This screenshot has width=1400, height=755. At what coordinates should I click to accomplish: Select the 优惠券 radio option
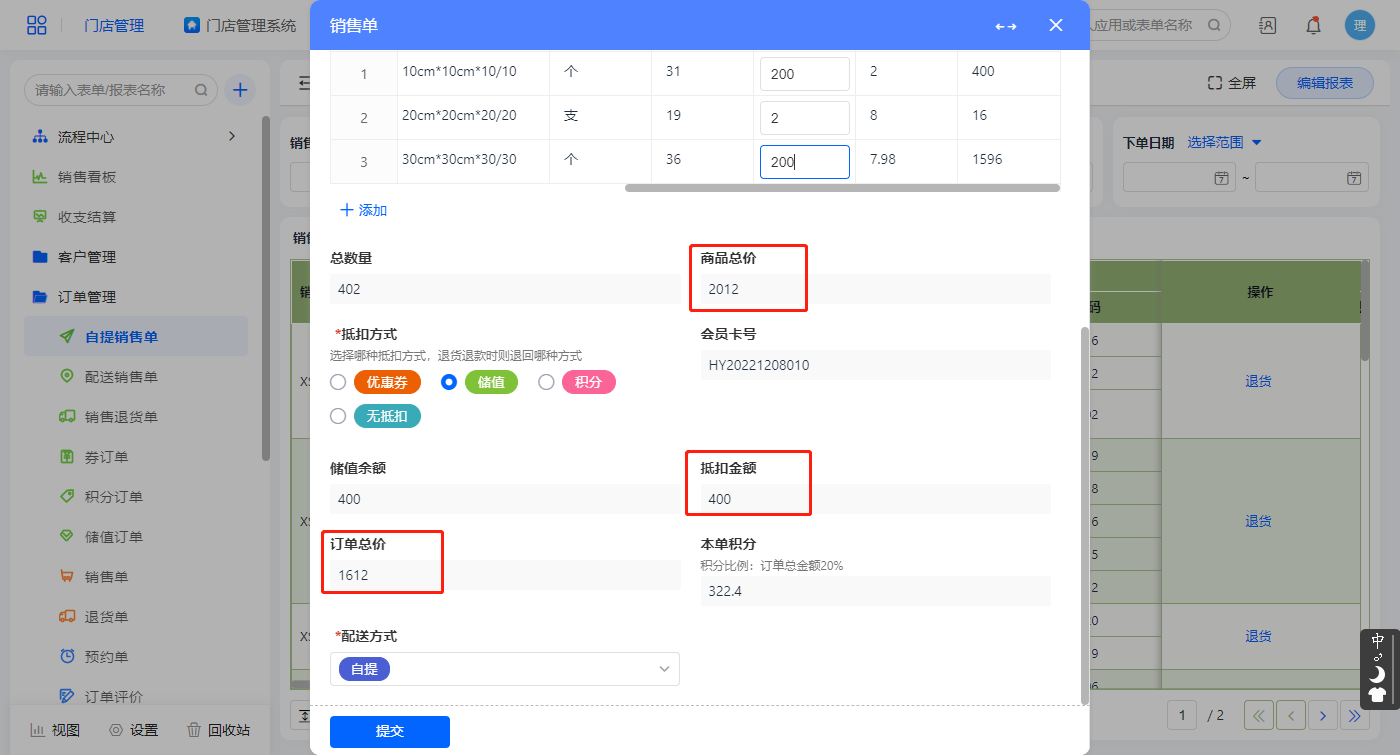[x=338, y=382]
